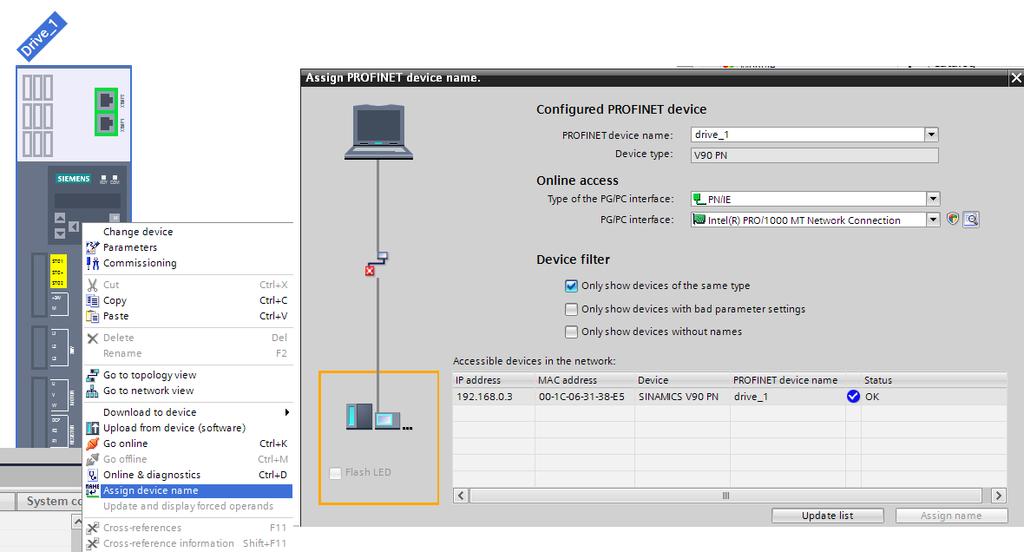Open Download to device submenu
The width and height of the screenshot is (1024, 552).
point(188,412)
